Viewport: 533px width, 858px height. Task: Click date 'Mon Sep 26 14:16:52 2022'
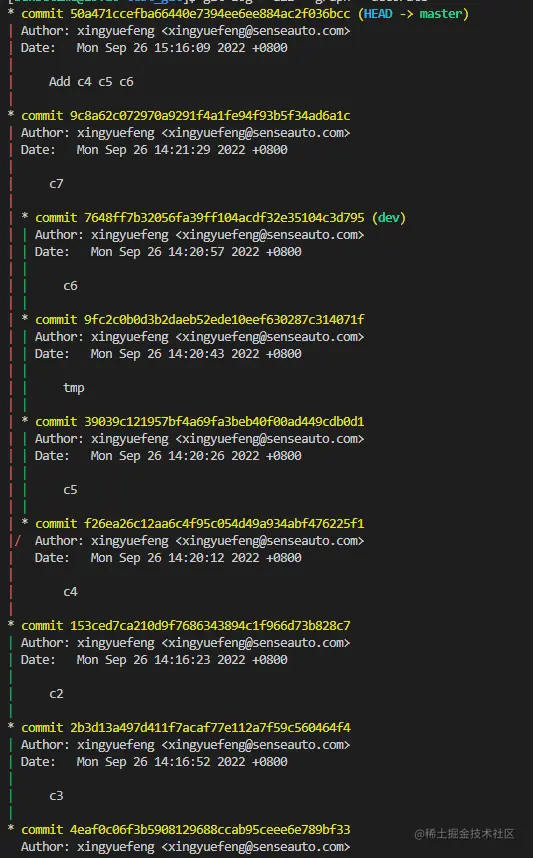161,762
